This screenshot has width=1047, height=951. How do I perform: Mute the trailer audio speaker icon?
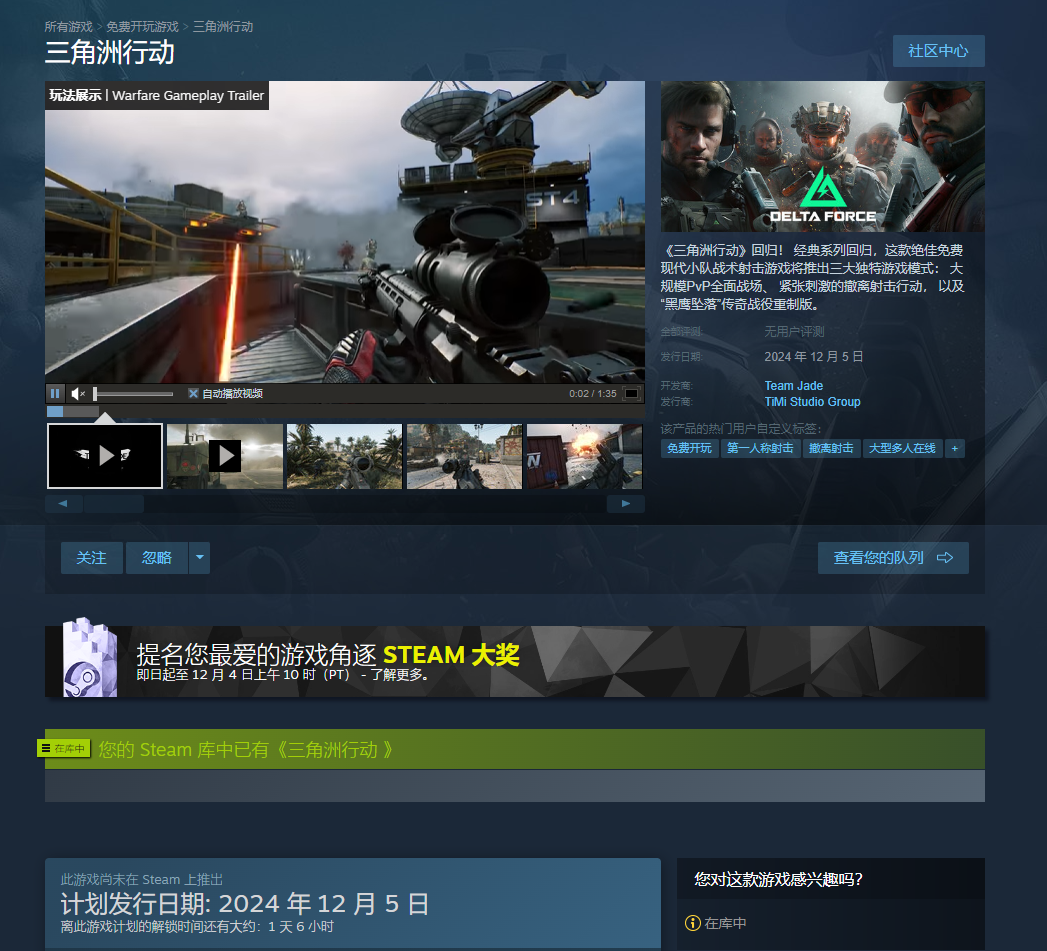pyautogui.click(x=77, y=393)
